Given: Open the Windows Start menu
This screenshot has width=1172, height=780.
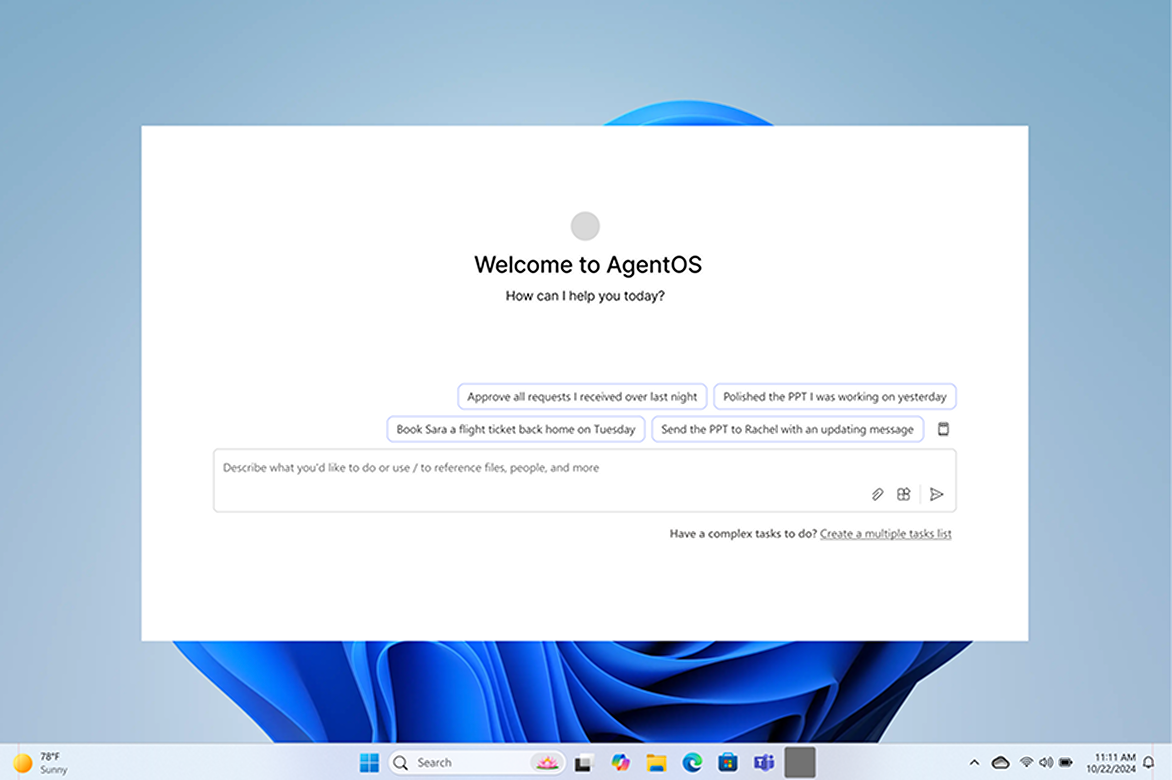Looking at the screenshot, I should [x=369, y=762].
